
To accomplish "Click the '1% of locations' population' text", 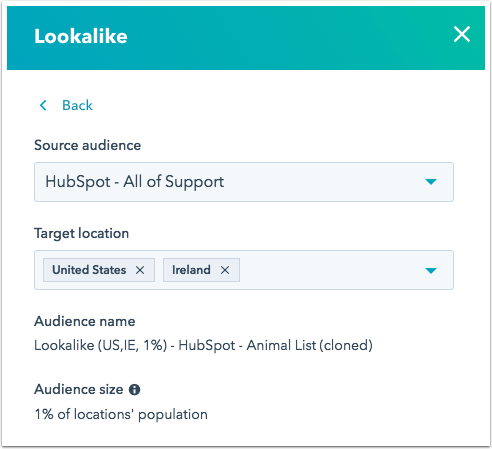I will 121,415.
